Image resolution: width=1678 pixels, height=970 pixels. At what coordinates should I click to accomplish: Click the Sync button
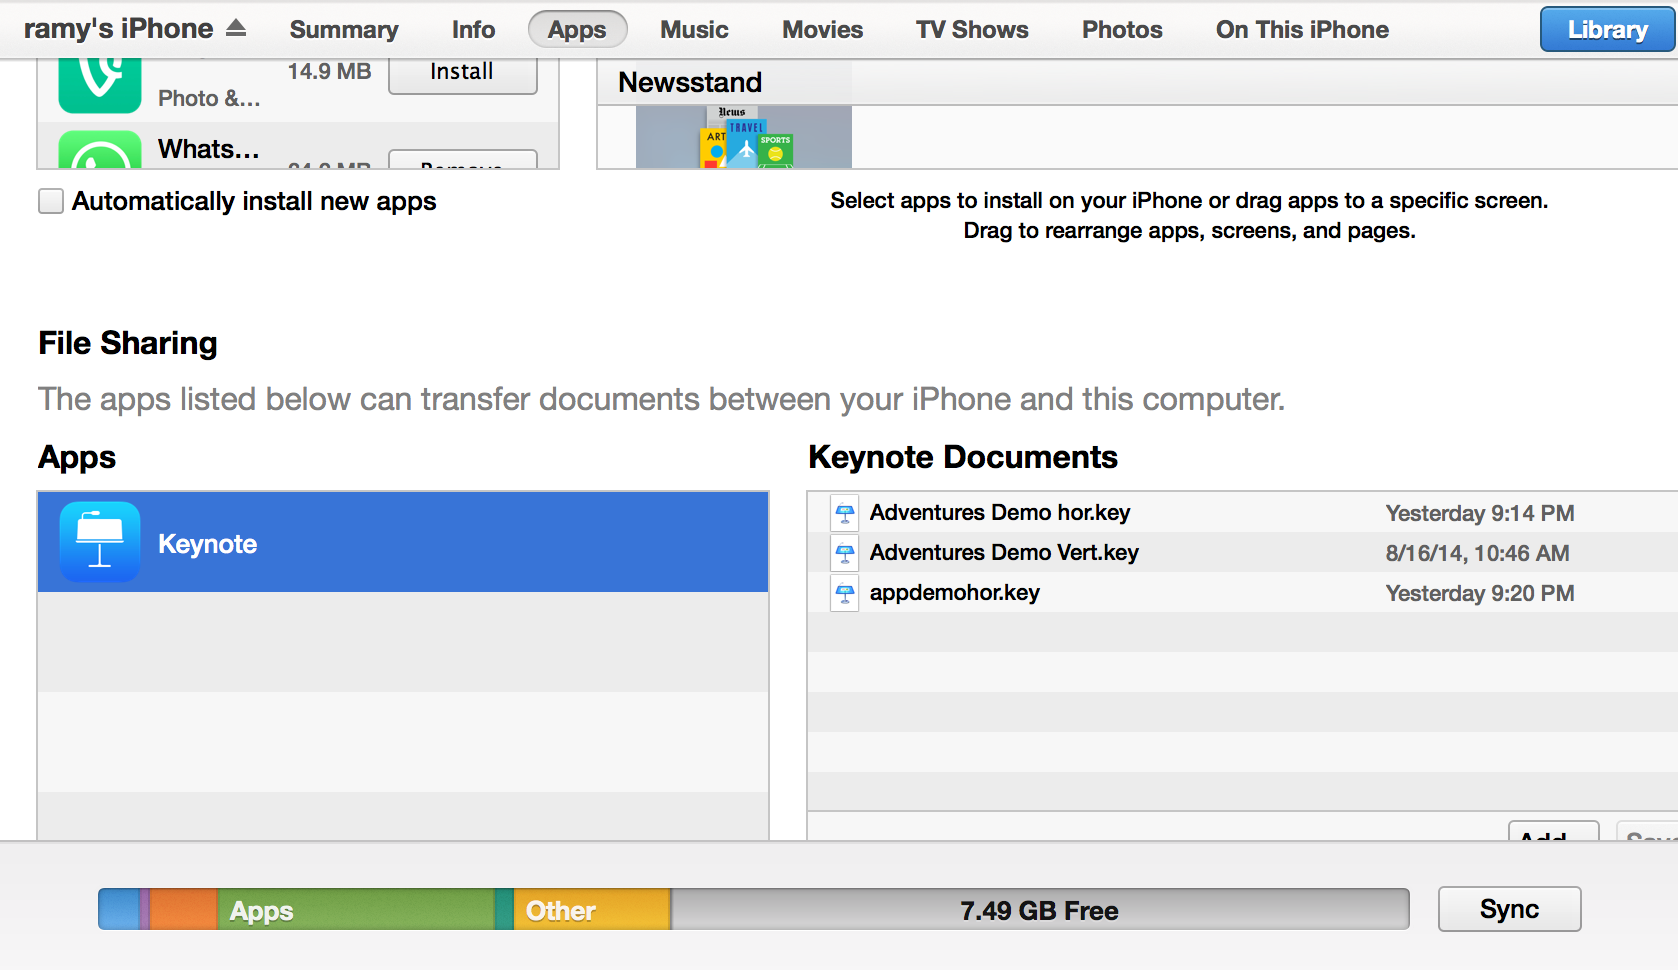pos(1509,909)
